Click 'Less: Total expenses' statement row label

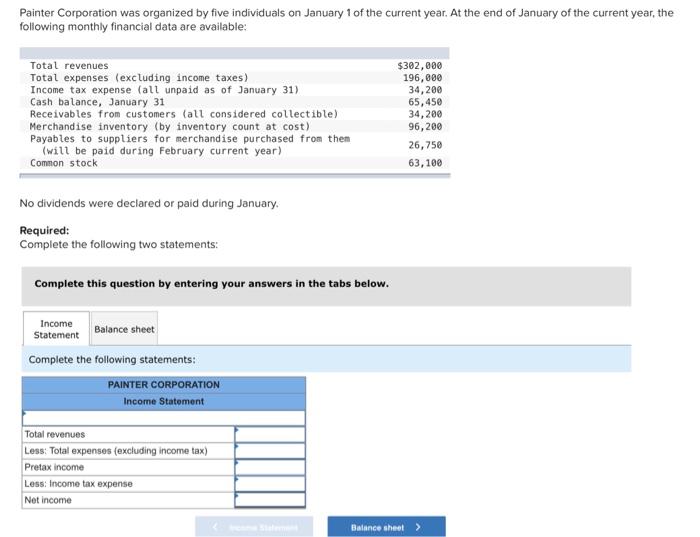pyautogui.click(x=116, y=451)
